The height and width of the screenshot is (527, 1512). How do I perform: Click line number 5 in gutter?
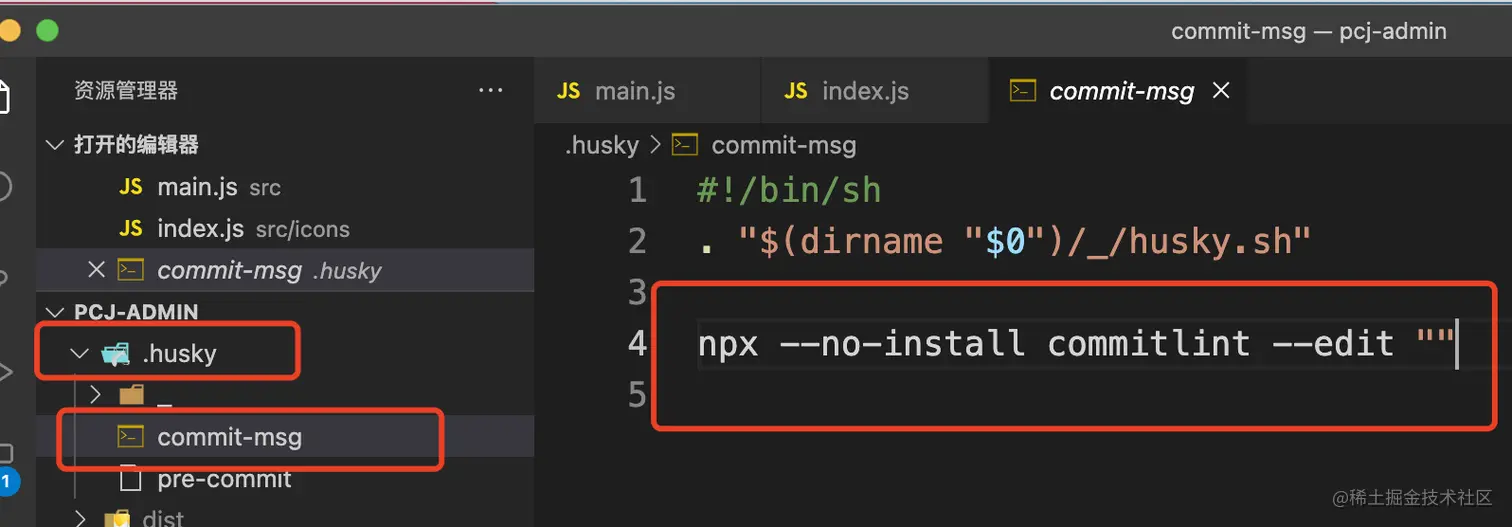point(638,395)
